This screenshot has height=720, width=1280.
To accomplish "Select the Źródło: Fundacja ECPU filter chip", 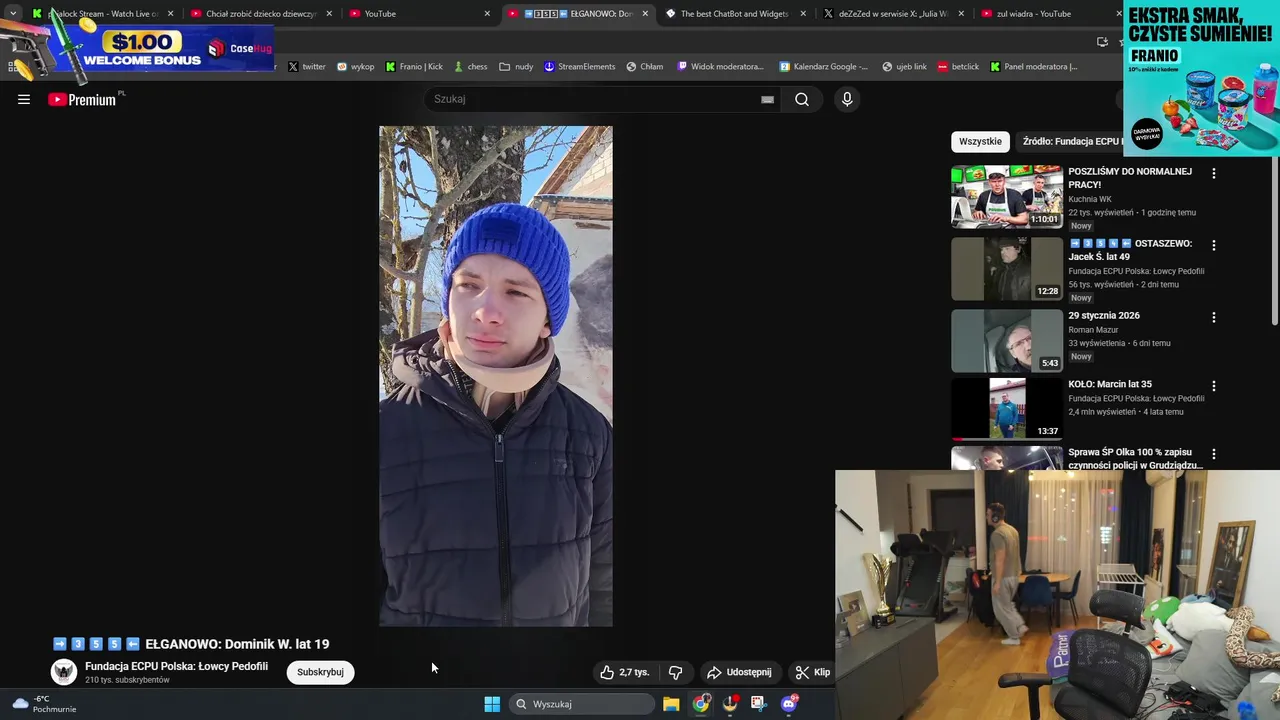I will (1069, 141).
